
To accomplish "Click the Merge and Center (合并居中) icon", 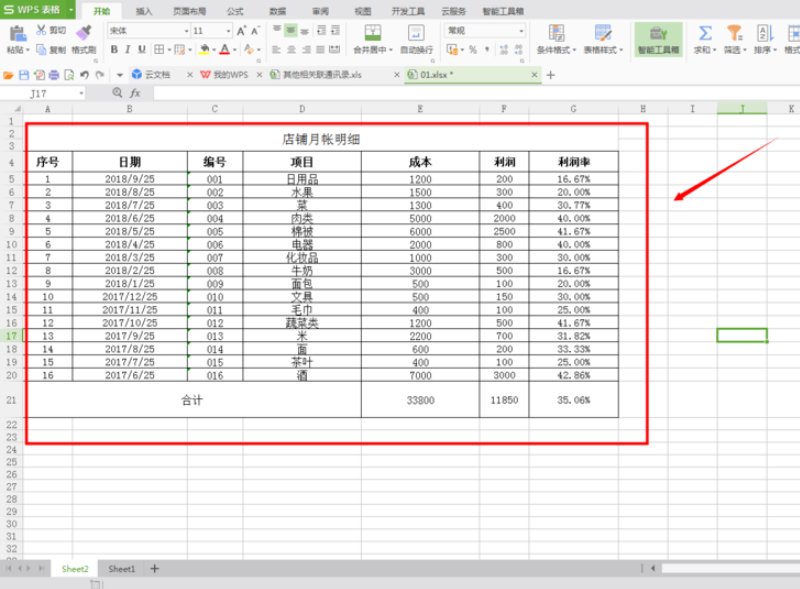I will pyautogui.click(x=372, y=33).
